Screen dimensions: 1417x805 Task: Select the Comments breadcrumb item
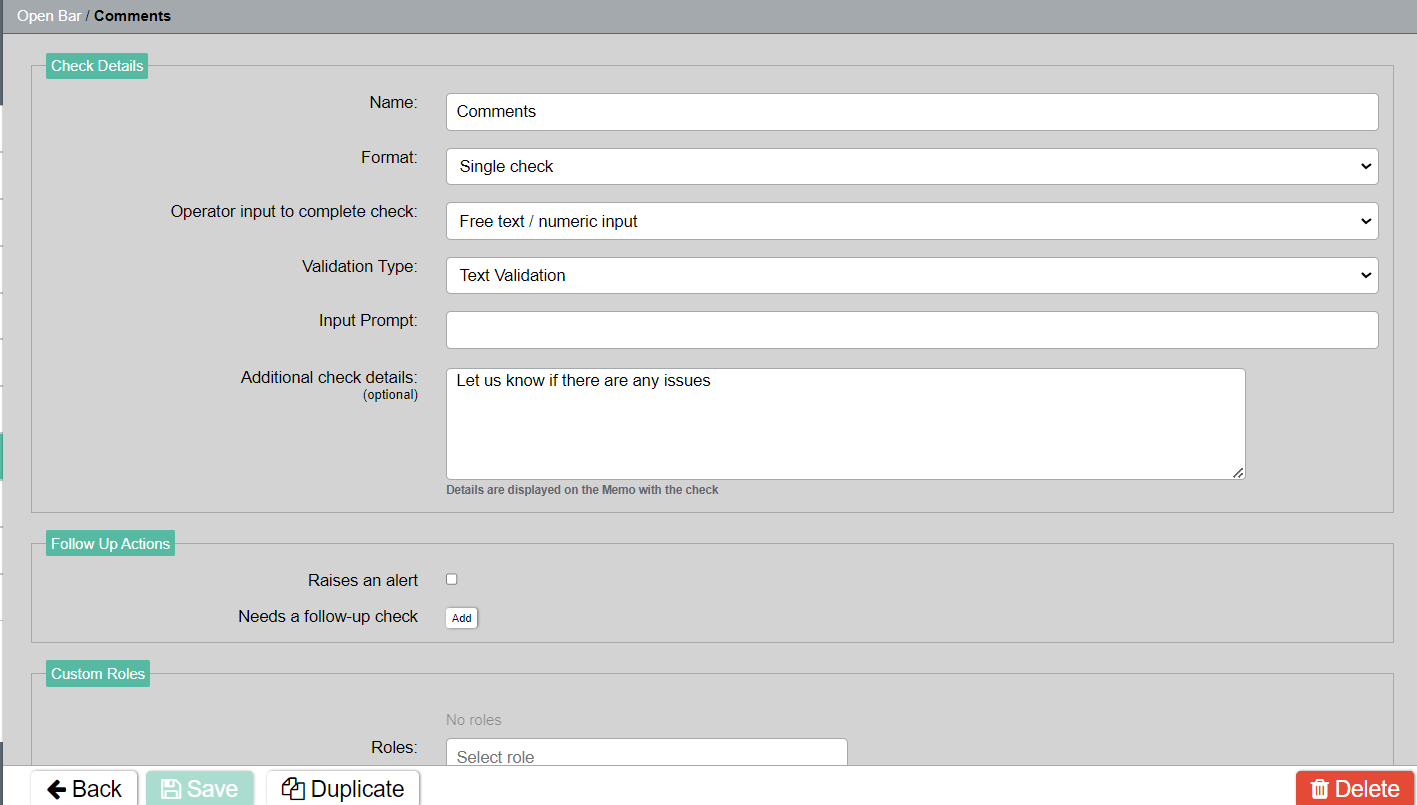[x=132, y=16]
